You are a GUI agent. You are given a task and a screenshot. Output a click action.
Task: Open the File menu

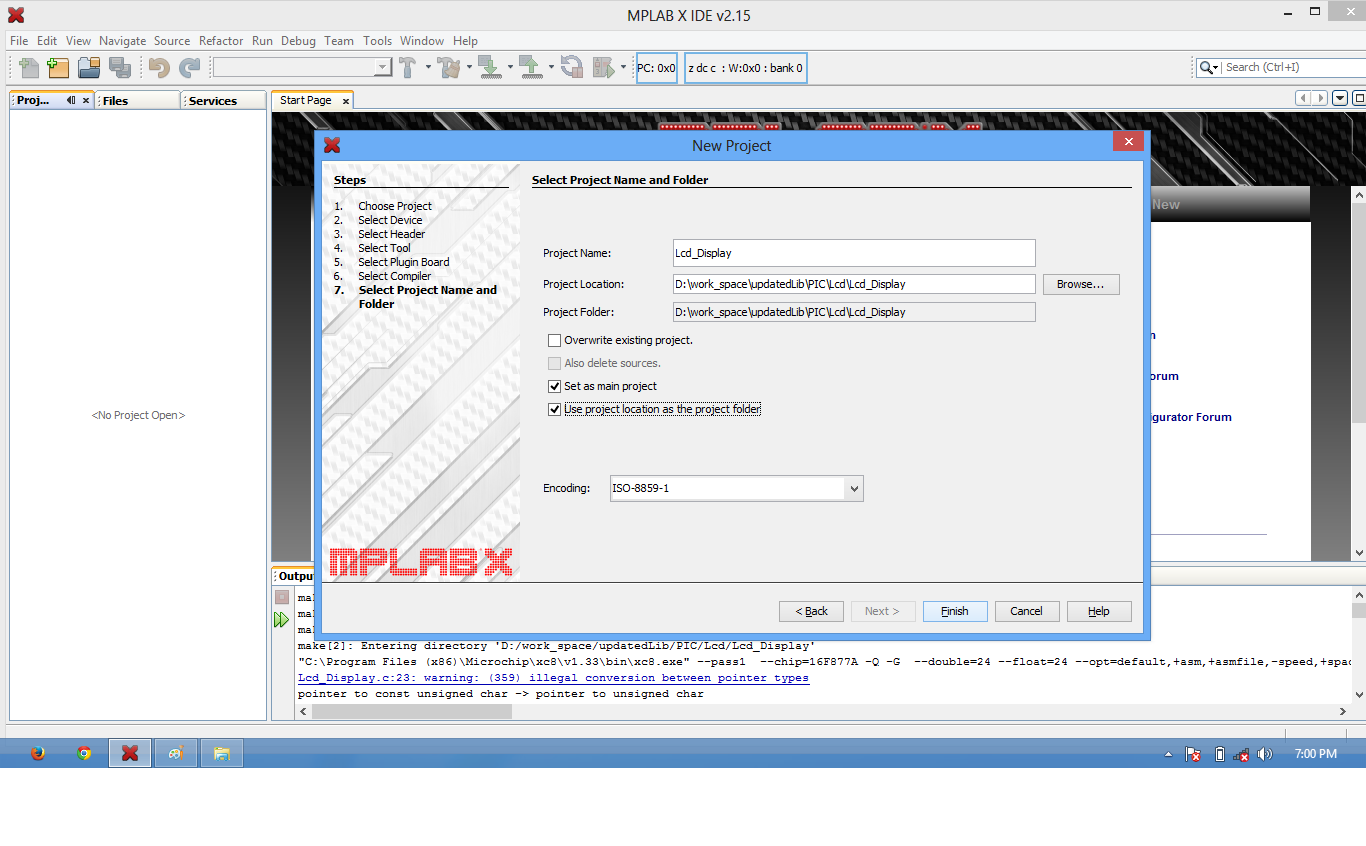point(19,41)
